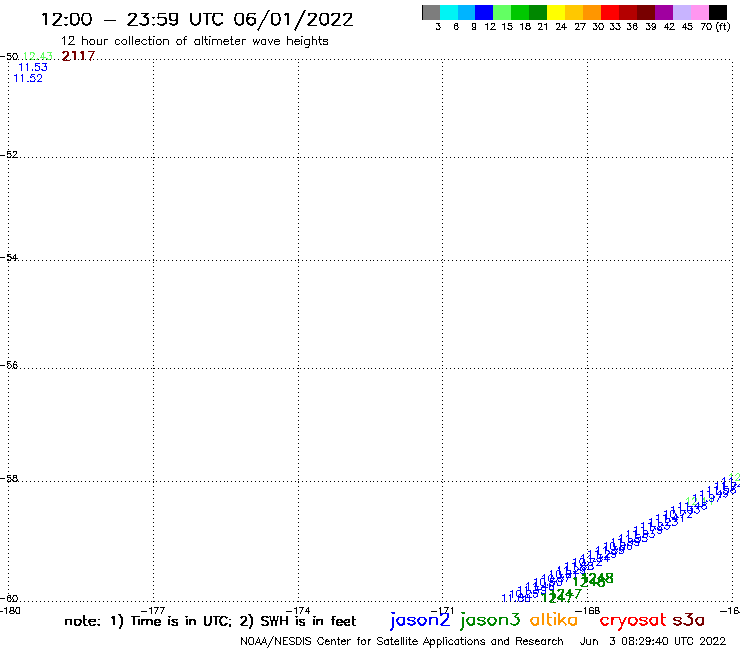
Task: Click the green 12.48 value above the 12.47 reading
Action: pyautogui.click(x=597, y=577)
